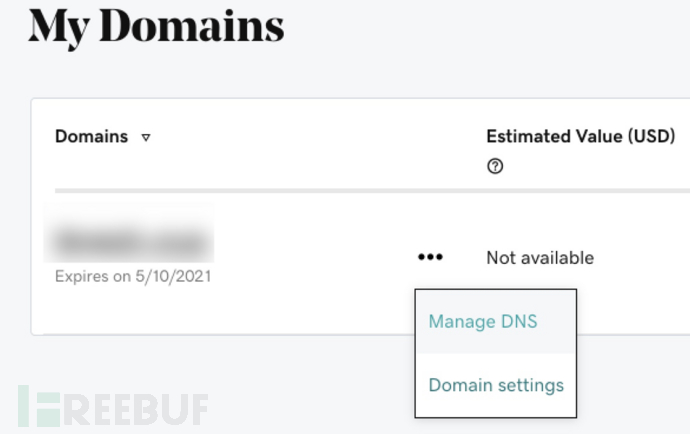The image size is (690, 434).
Task: Click the help question mark under Estimated Value
Action: tap(495, 166)
